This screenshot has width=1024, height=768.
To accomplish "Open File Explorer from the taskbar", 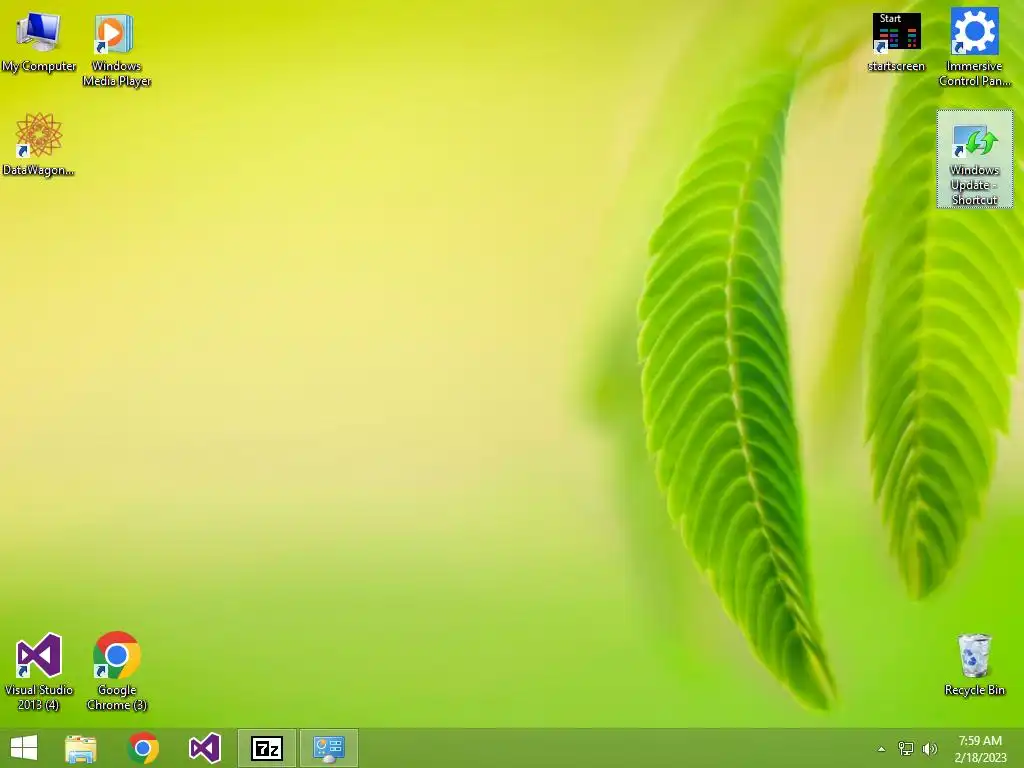I will pos(81,748).
